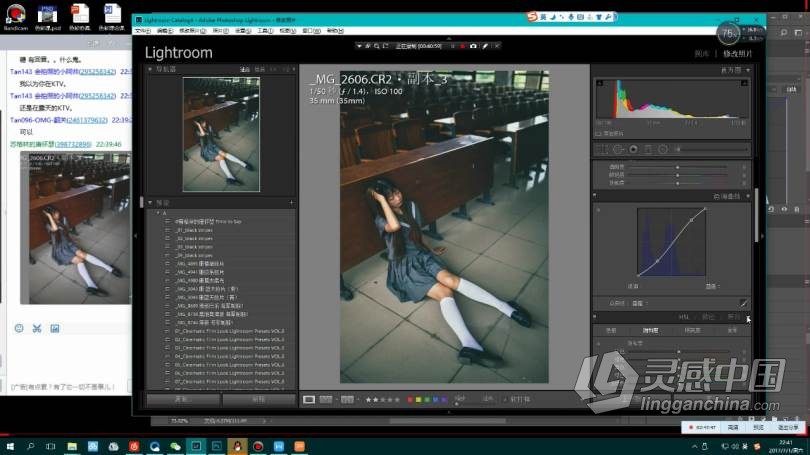Select the red eye correction tool
Screen dimensions: 810x455
[x=633, y=149]
